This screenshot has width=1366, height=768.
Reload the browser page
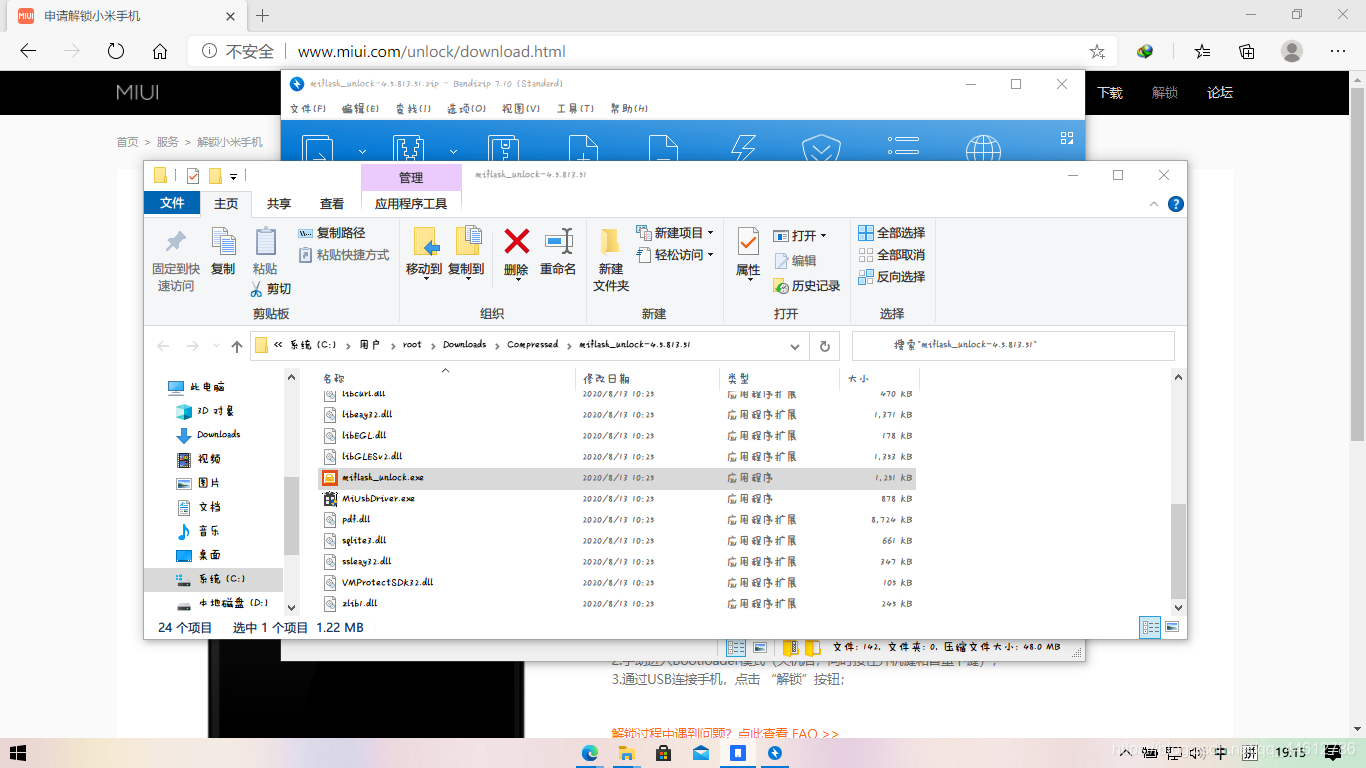click(115, 51)
